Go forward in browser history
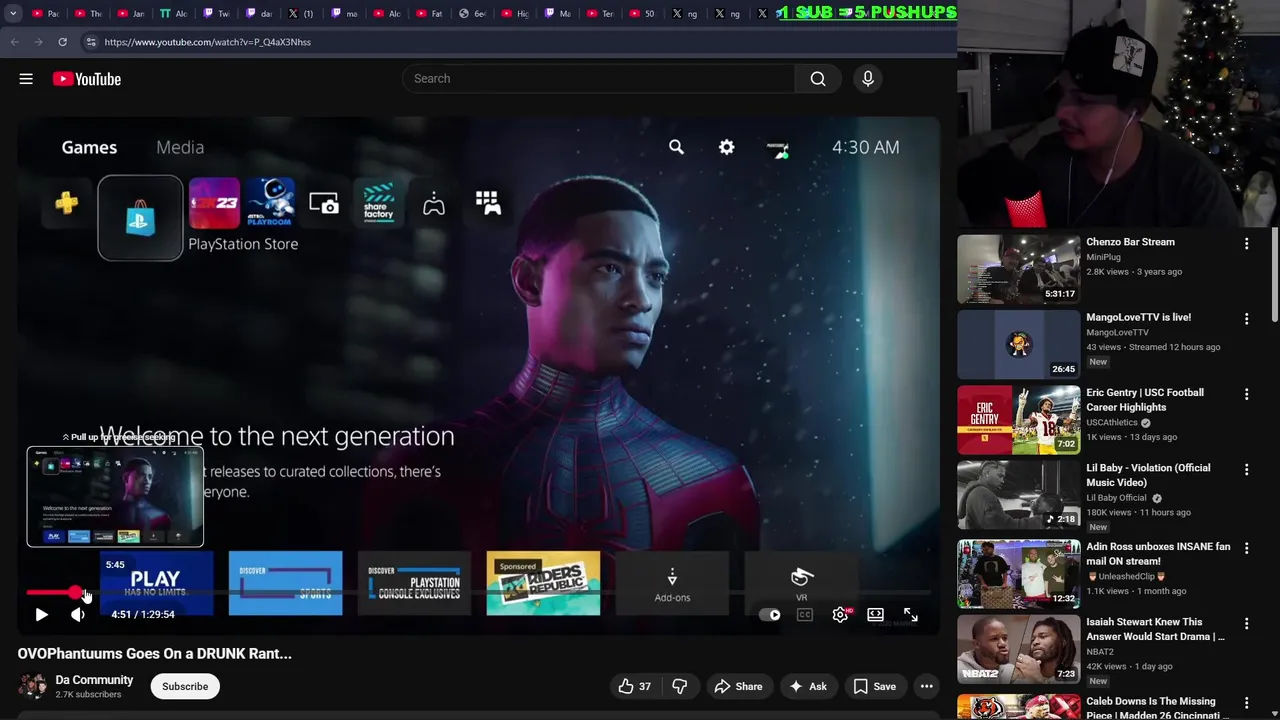 coord(38,42)
